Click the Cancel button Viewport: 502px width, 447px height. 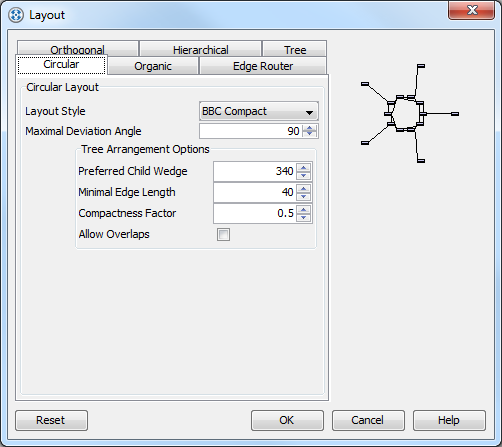tap(368, 420)
